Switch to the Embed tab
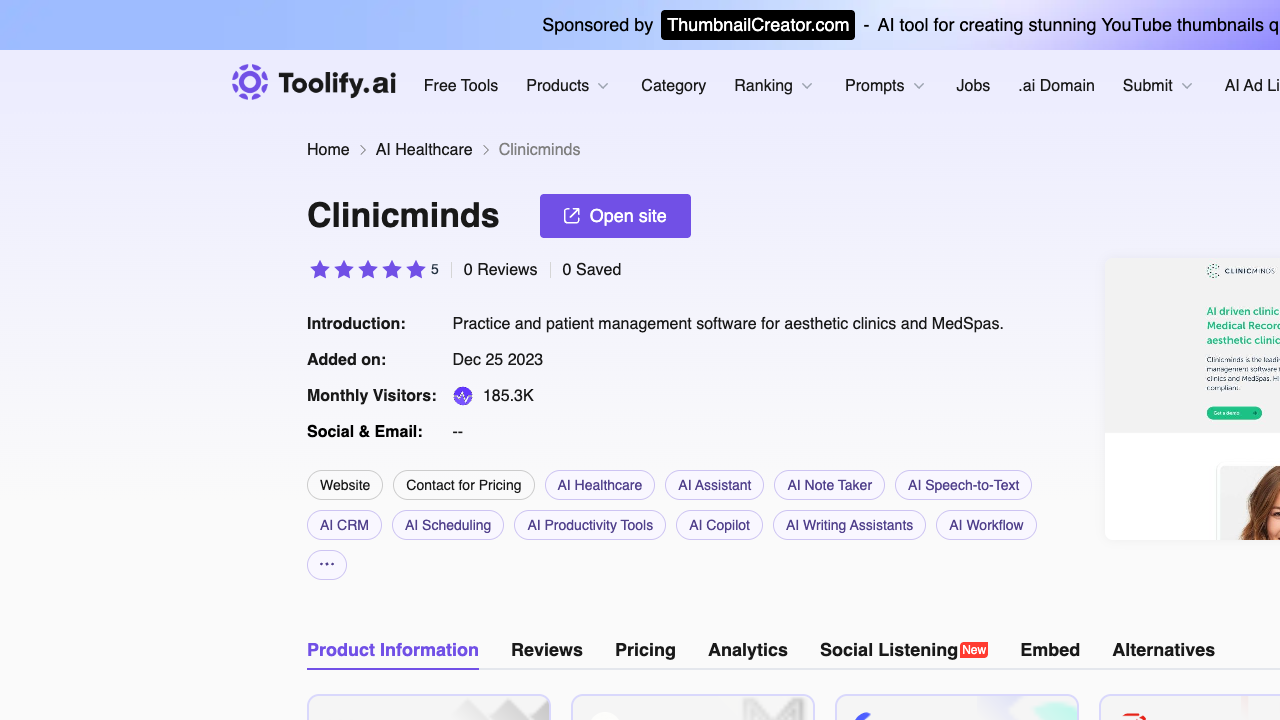Viewport: 1280px width, 720px height. [x=1050, y=650]
